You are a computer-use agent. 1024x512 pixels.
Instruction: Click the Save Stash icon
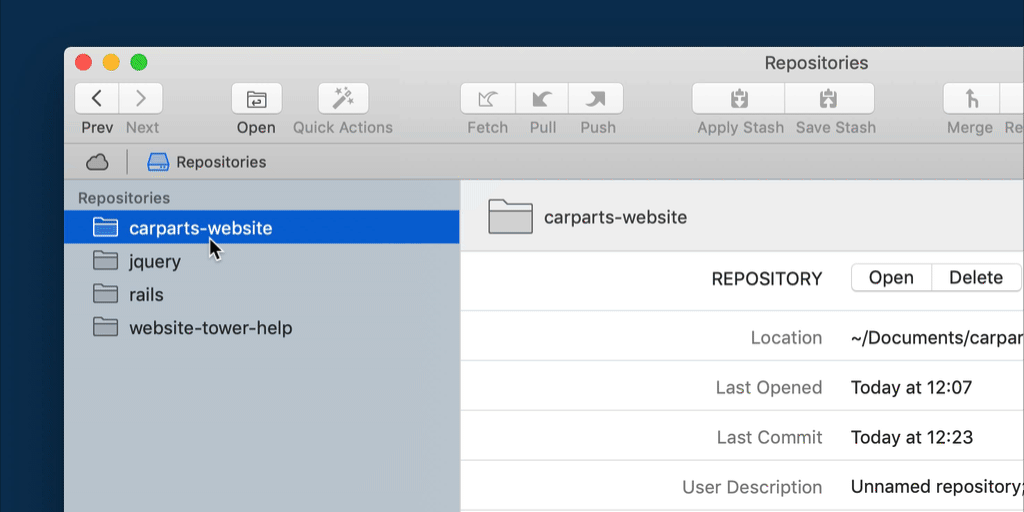[829, 98]
